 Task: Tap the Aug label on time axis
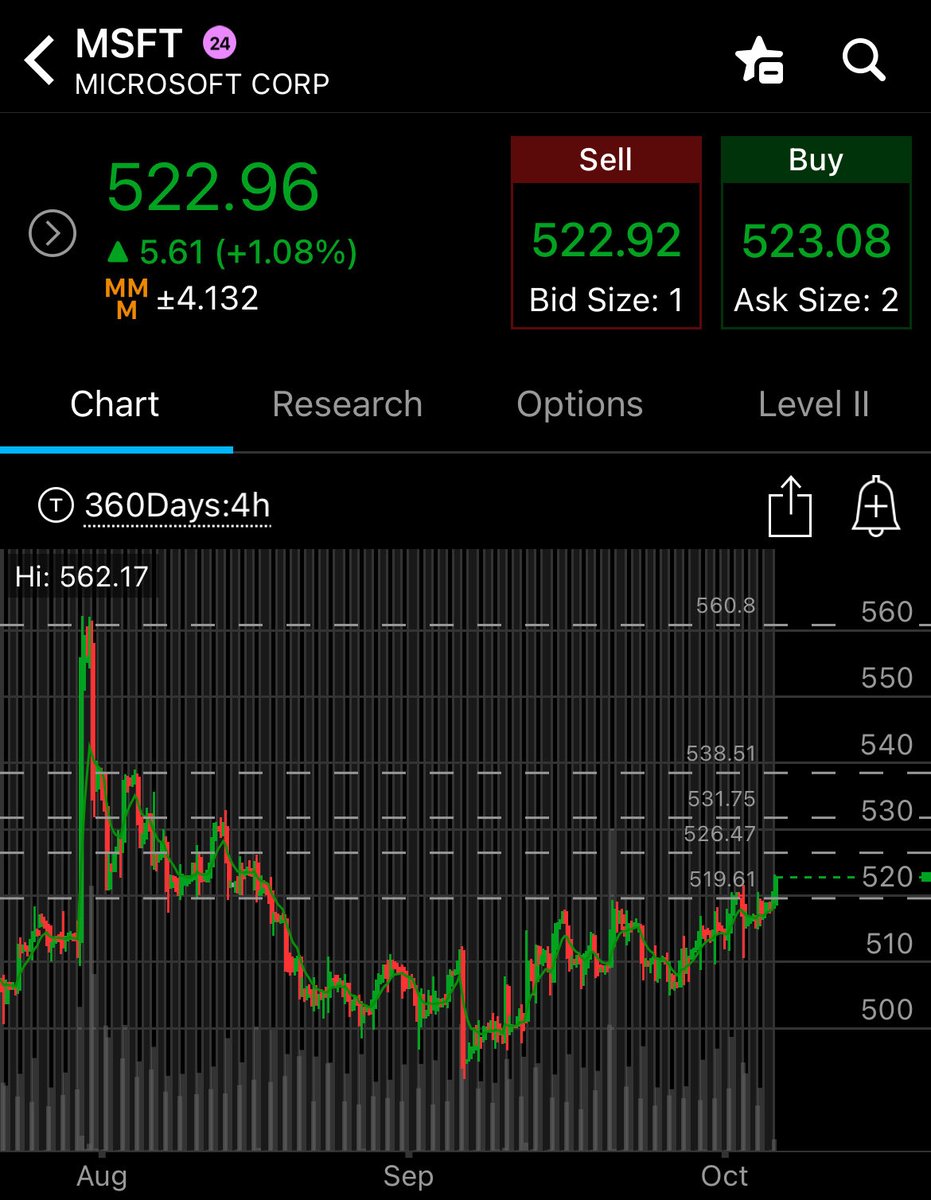click(x=101, y=1176)
